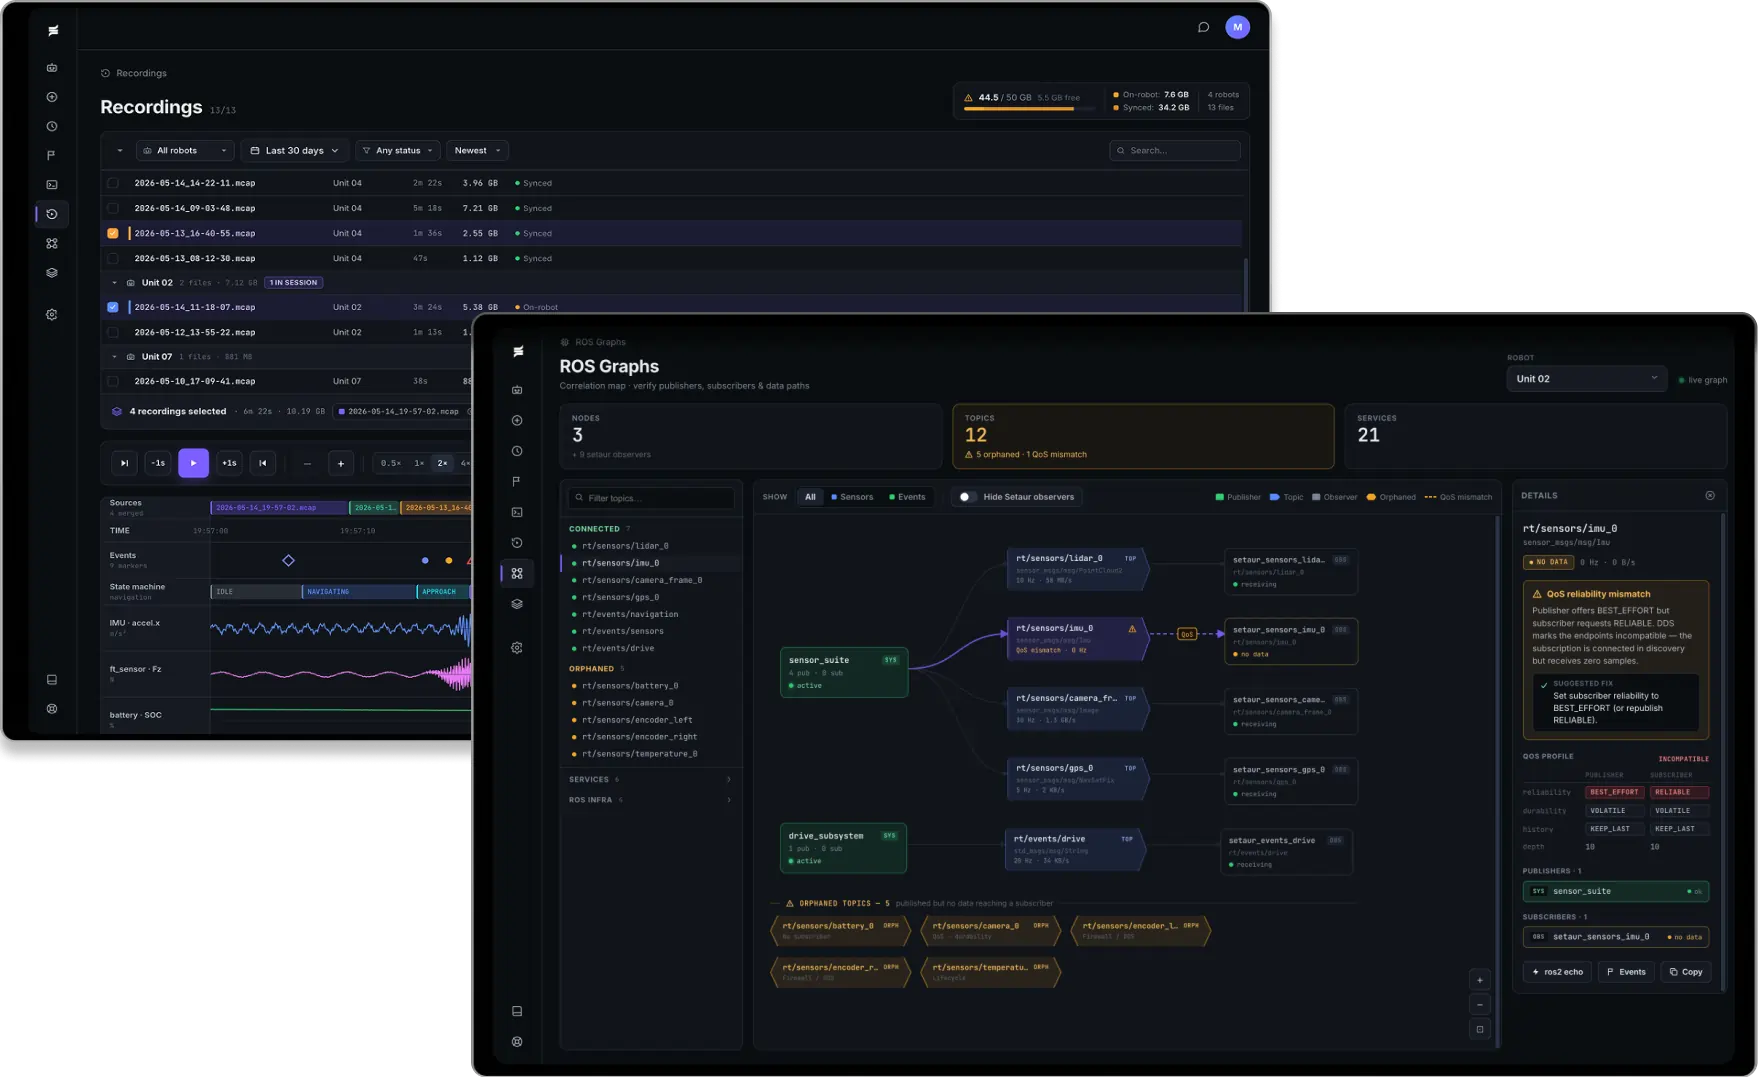Uncheck the 2026-05-14_11-18-07.mcap recording

click(x=113, y=307)
